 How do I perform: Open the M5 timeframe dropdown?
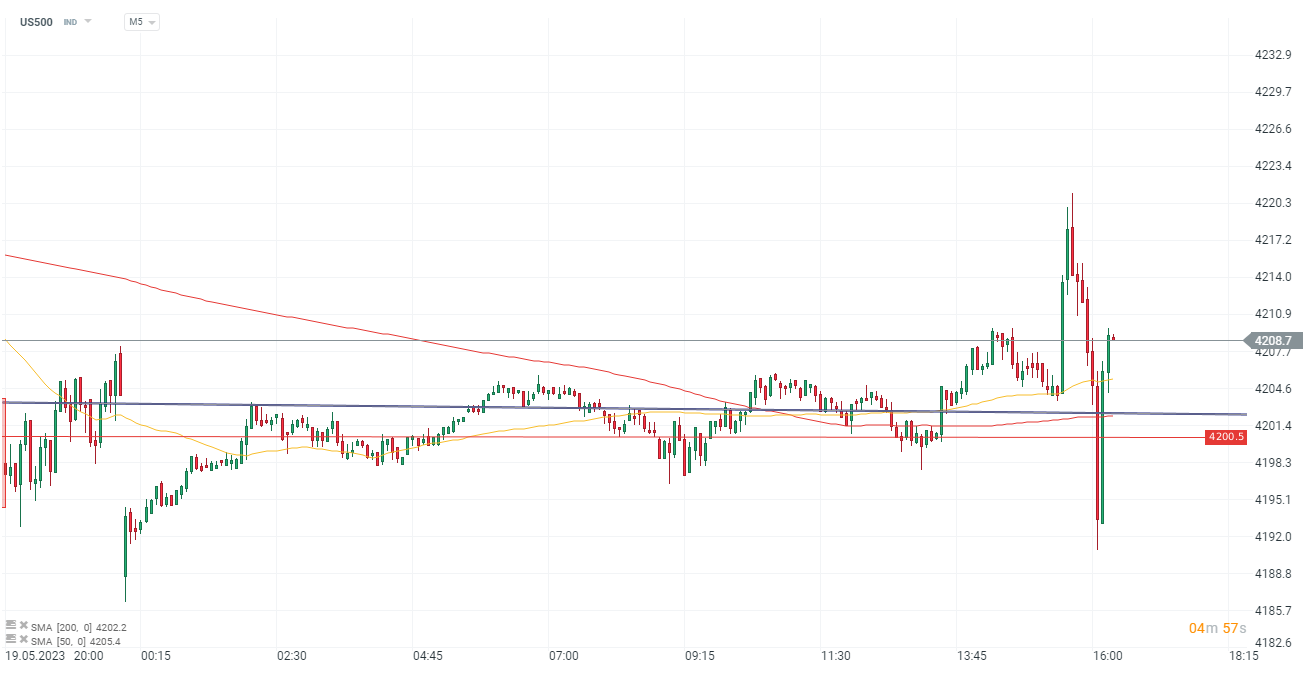point(141,21)
